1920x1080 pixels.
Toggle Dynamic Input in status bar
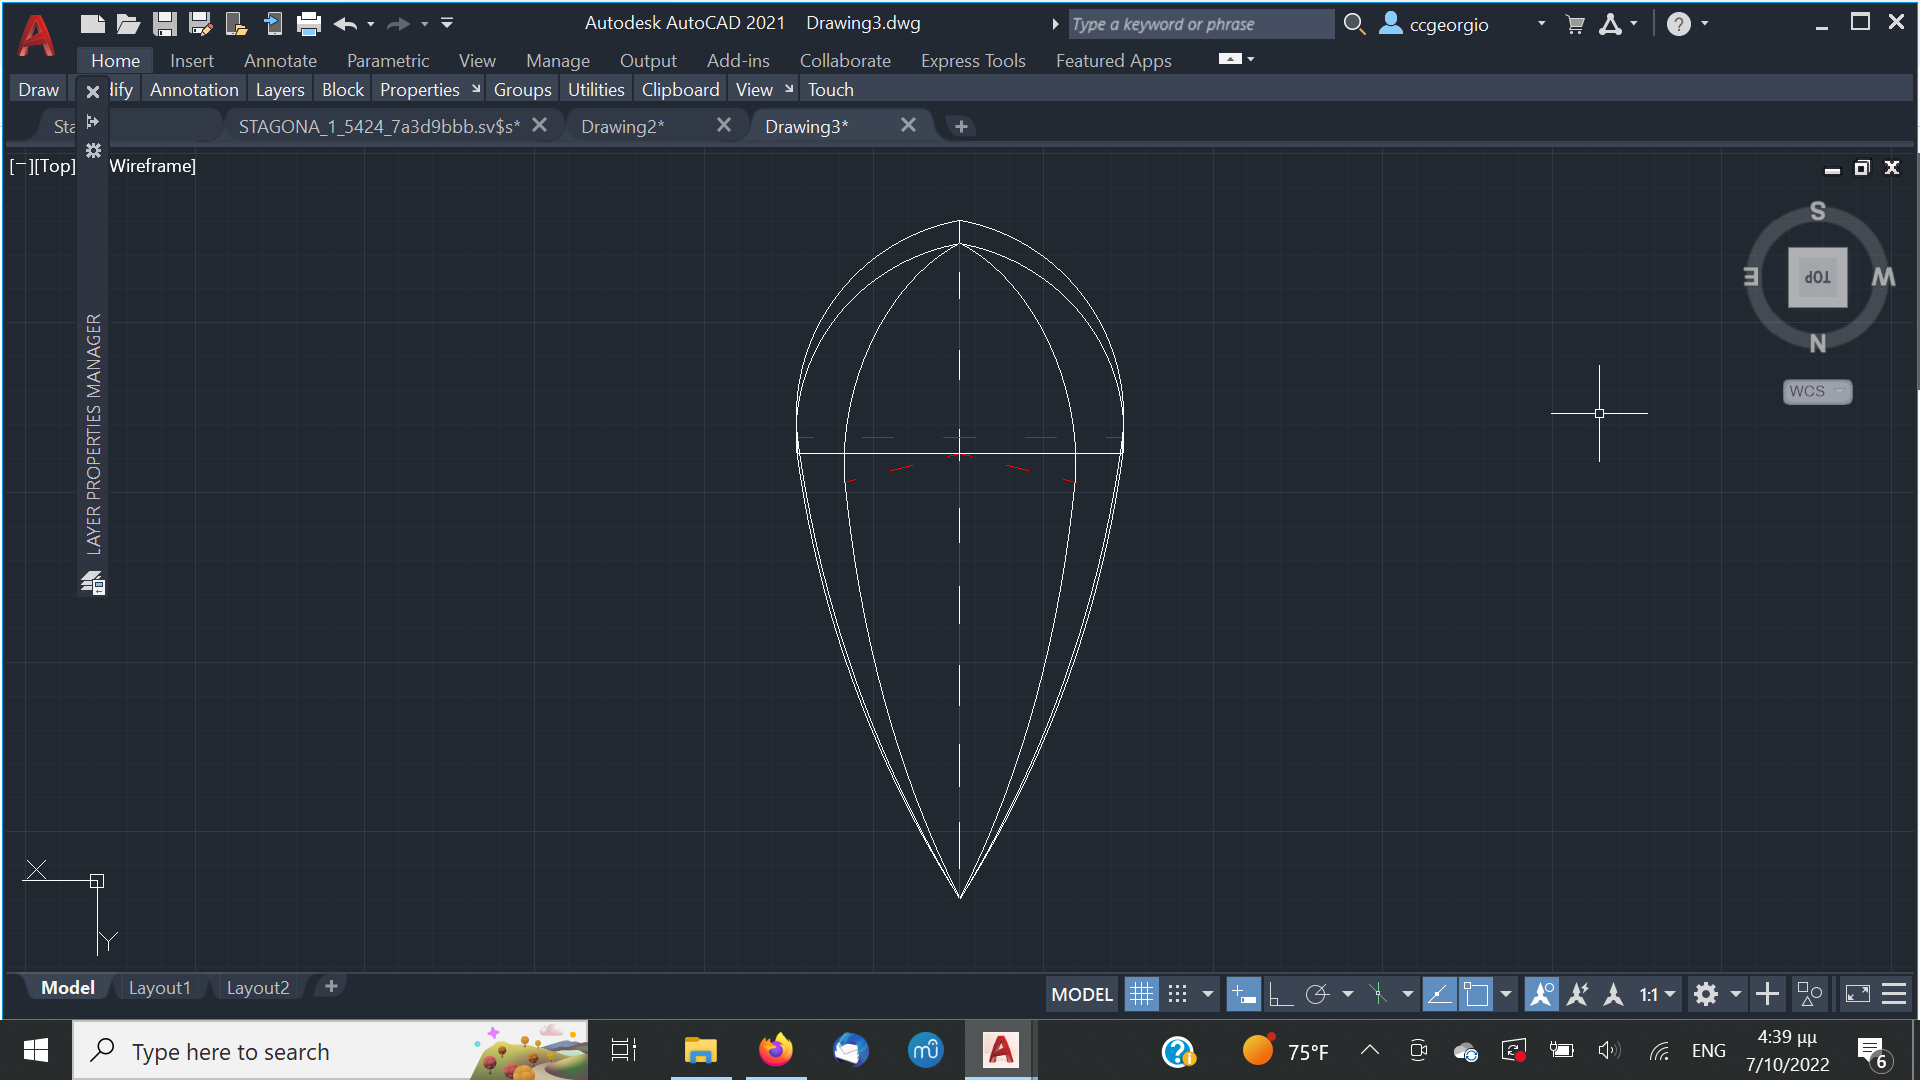(x=1243, y=994)
